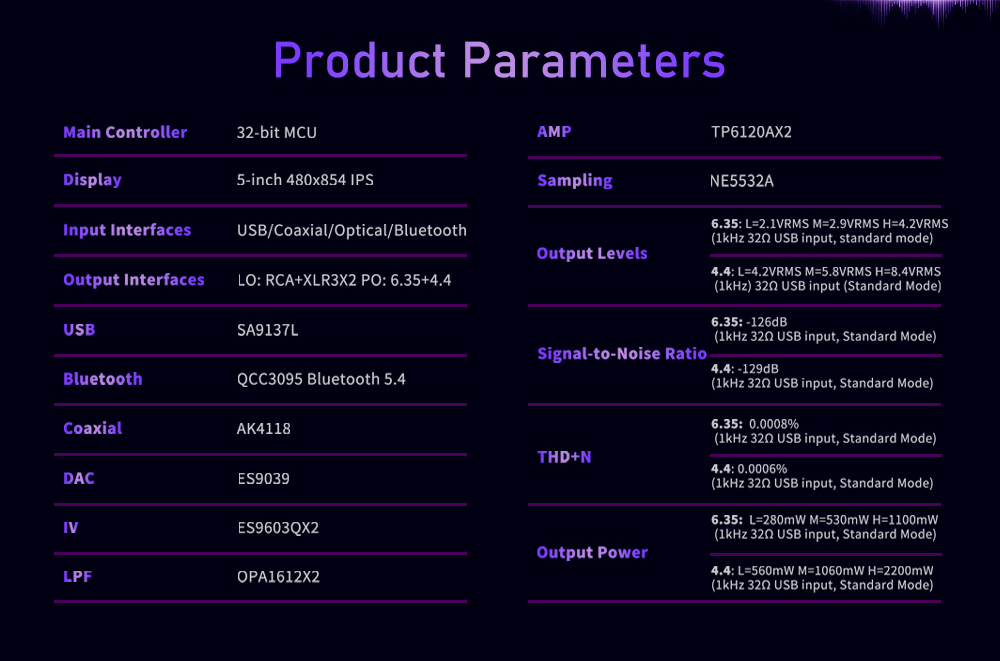Viewport: 1000px width, 661px height.
Task: Click the 32-bit MCU value
Action: pyautogui.click(x=277, y=132)
